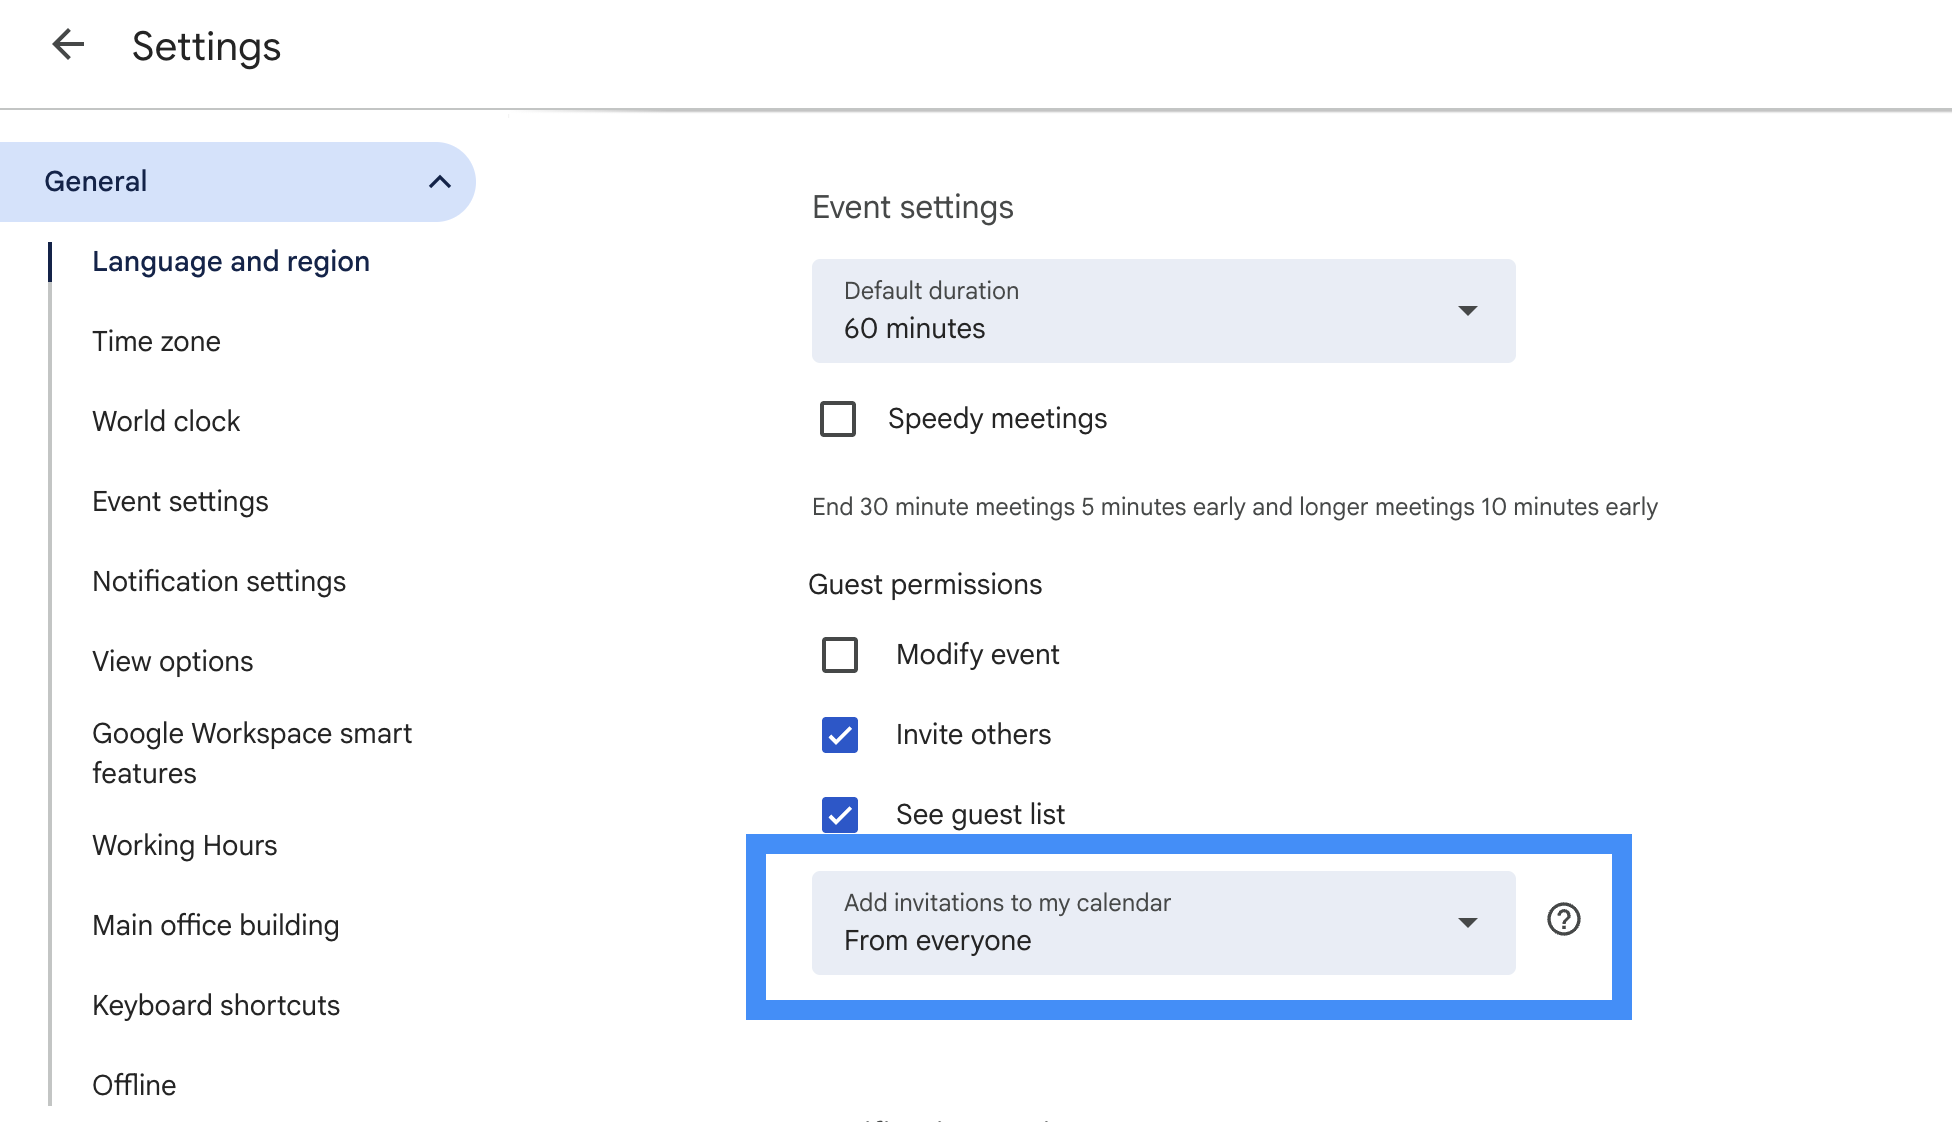Select Language and region in sidebar
This screenshot has height=1122, width=1952.
click(x=231, y=262)
